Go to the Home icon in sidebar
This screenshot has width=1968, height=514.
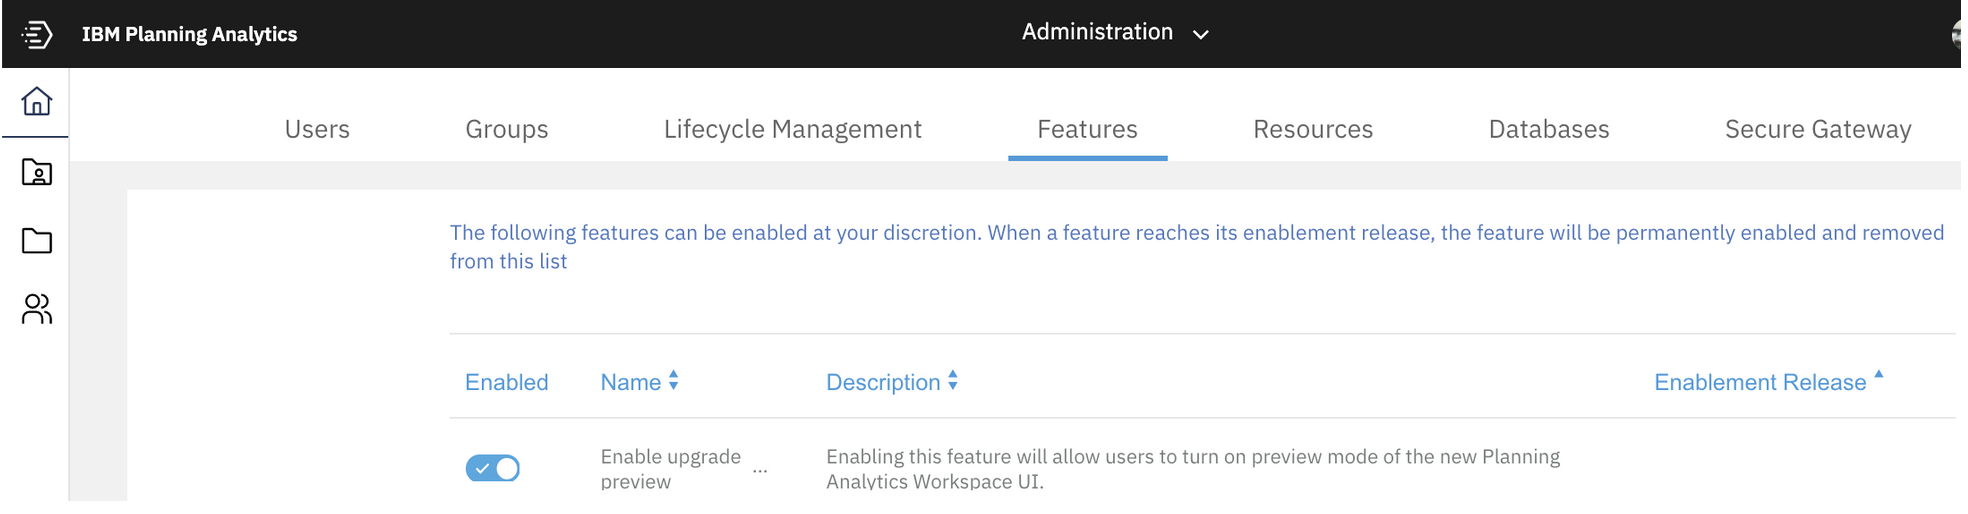pyautogui.click(x=37, y=101)
